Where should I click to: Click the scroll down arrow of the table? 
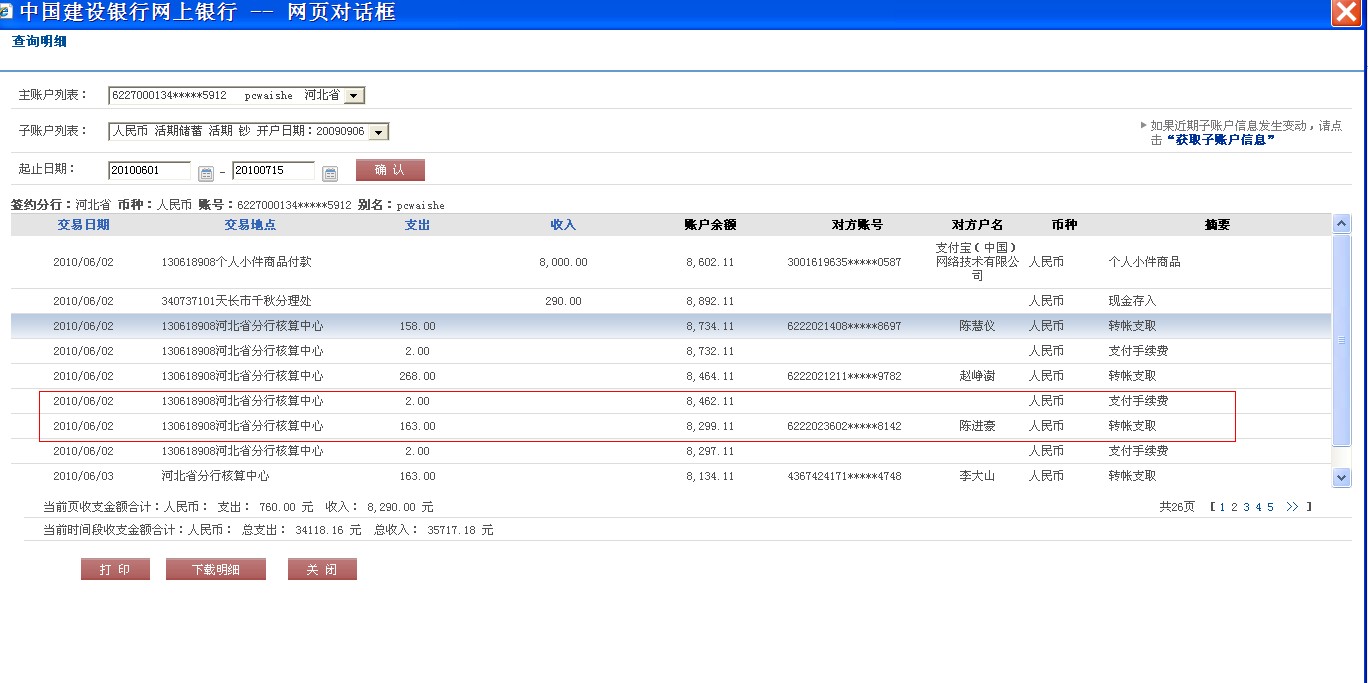click(x=1342, y=478)
